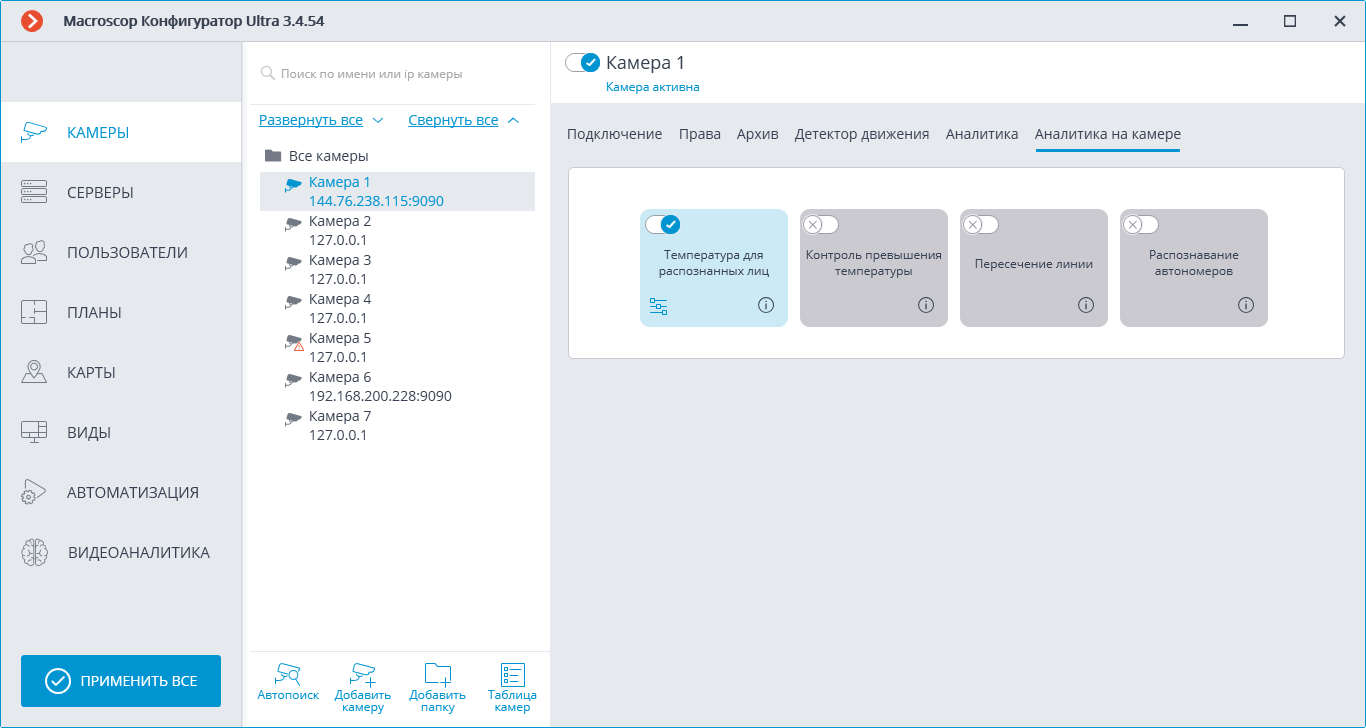Viewport: 1366px width, 728px height.
Task: Enable Контроль превышения температуры toggle
Action: 821,224
